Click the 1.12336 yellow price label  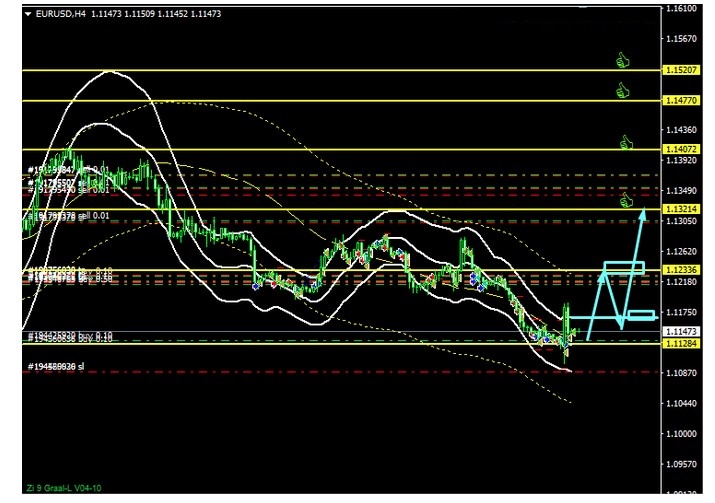(x=678, y=270)
